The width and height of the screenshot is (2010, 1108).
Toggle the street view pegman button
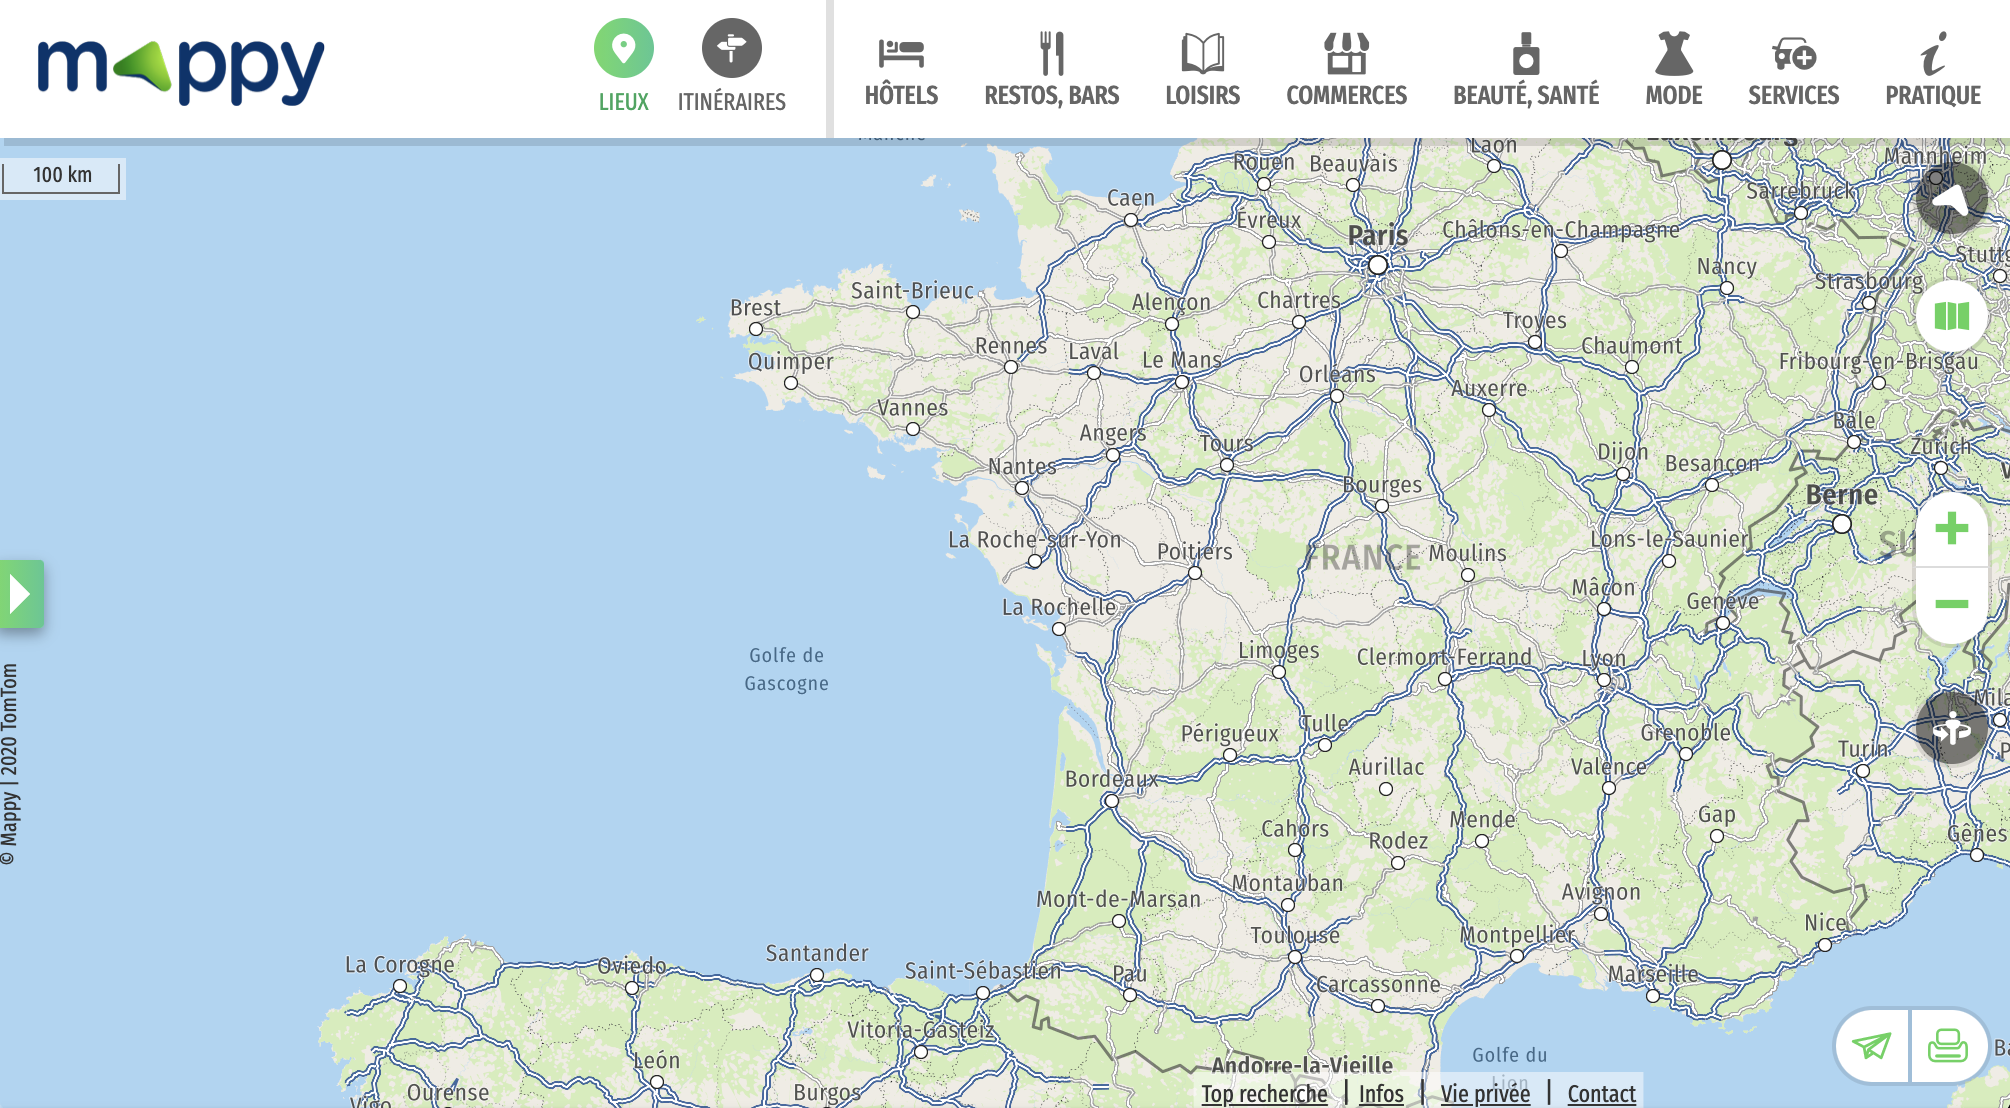click(x=1951, y=728)
